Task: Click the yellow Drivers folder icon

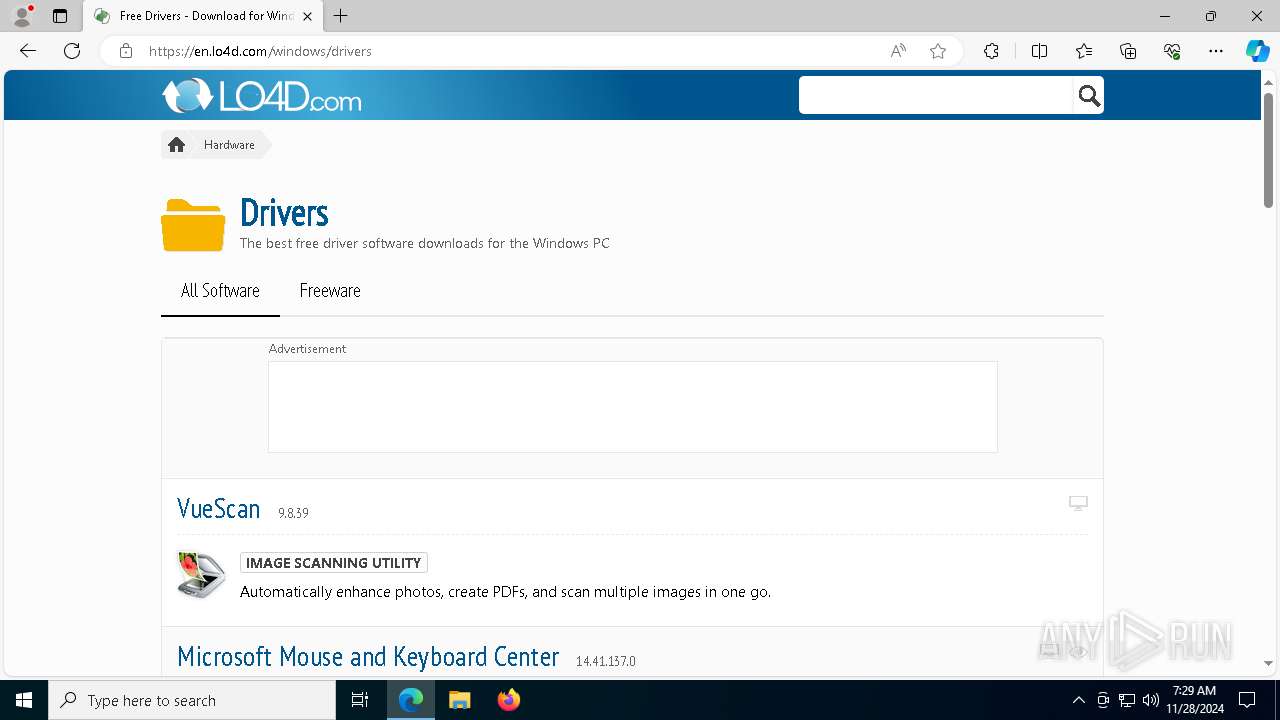Action: point(193,225)
